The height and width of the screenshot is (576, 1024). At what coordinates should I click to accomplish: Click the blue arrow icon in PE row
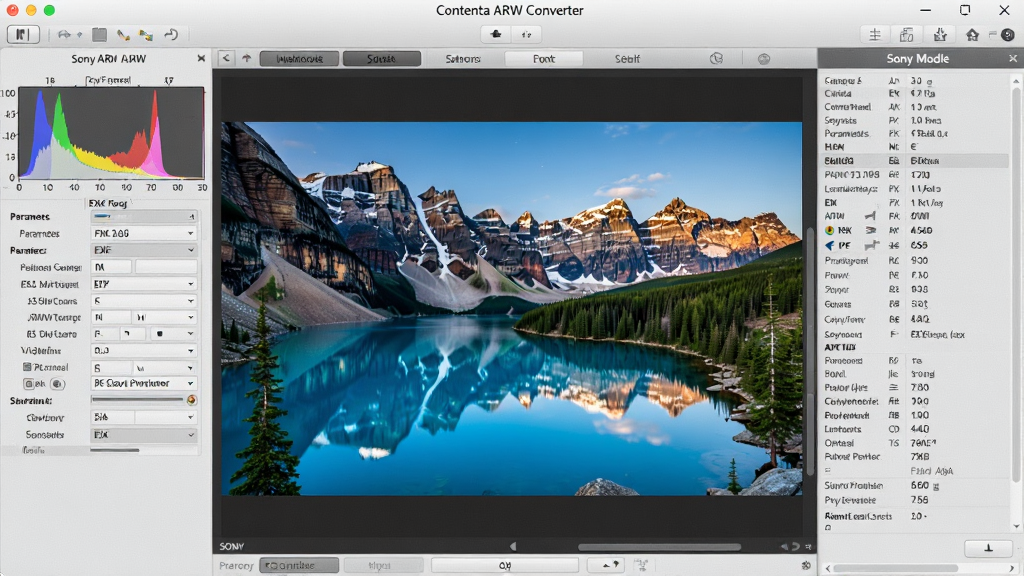click(829, 246)
